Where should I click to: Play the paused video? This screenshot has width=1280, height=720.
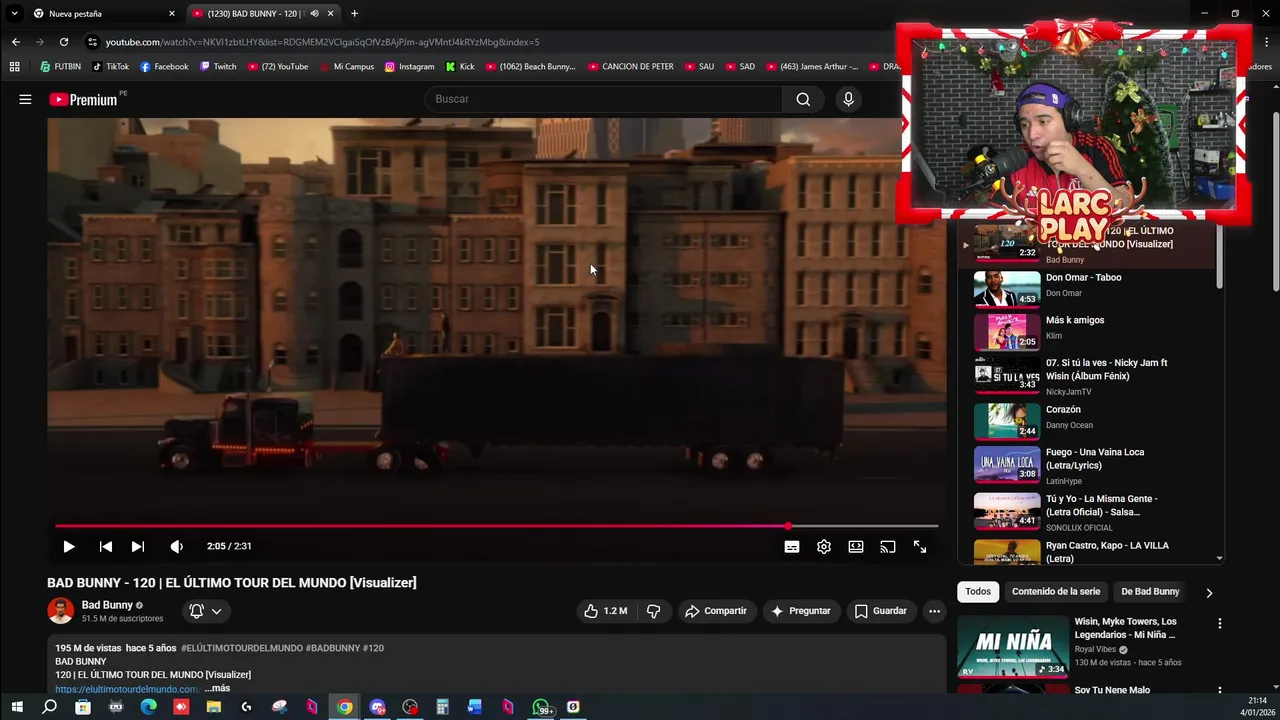68,547
